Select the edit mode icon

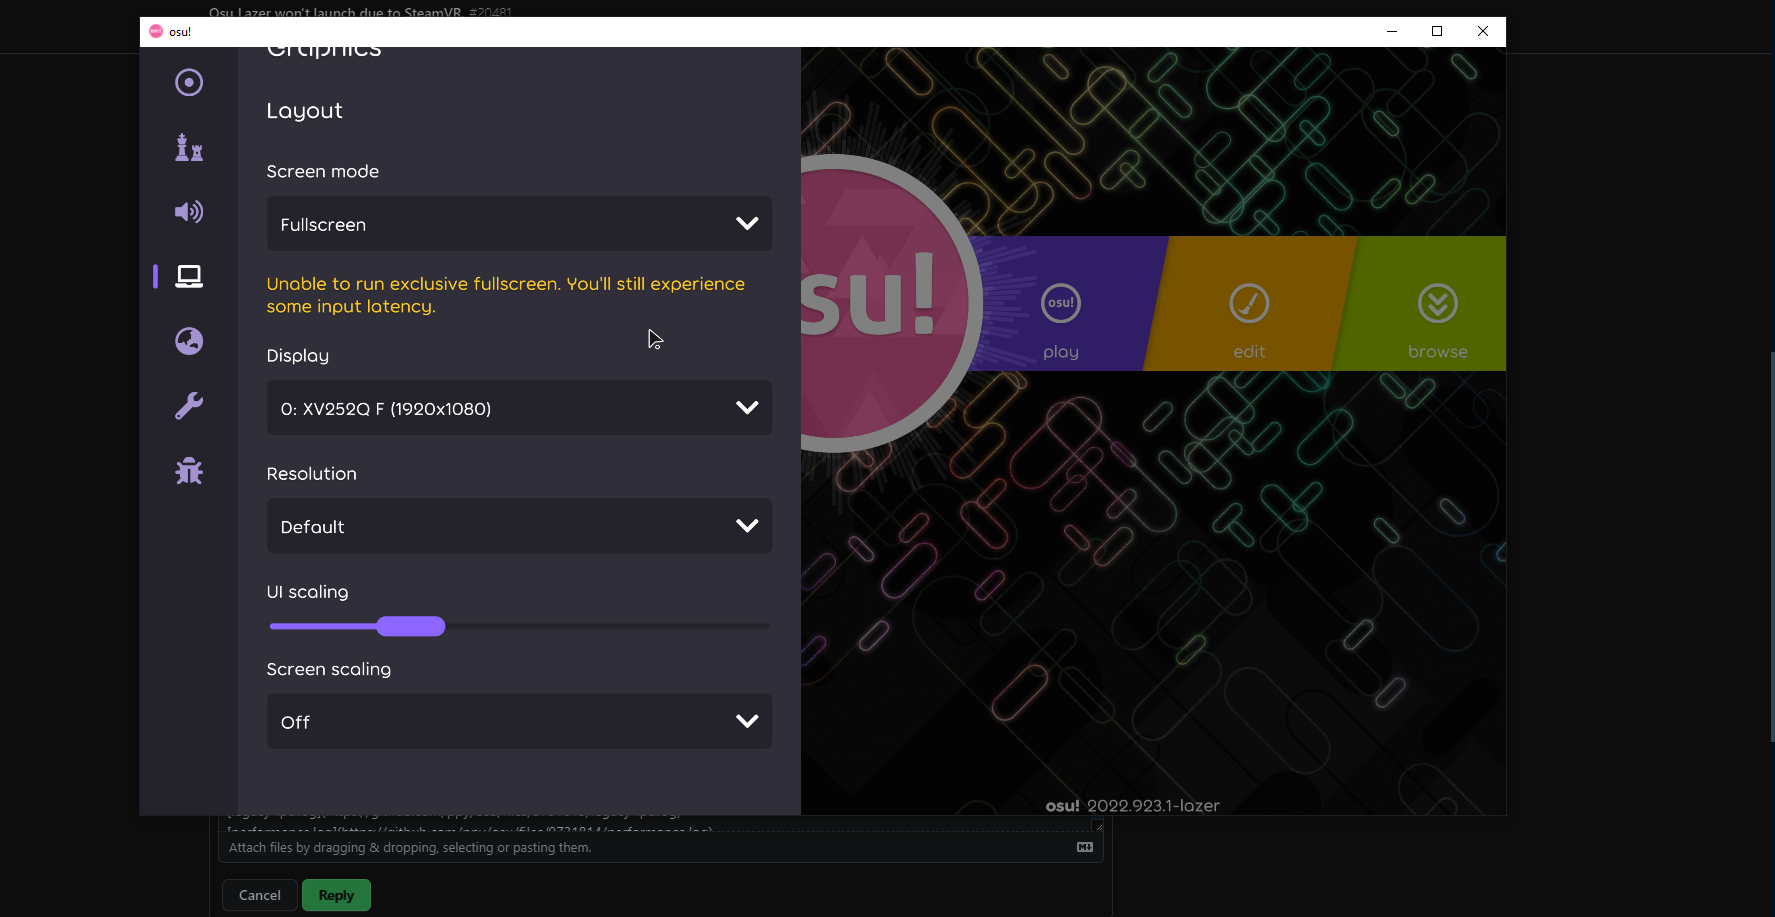coord(1248,303)
